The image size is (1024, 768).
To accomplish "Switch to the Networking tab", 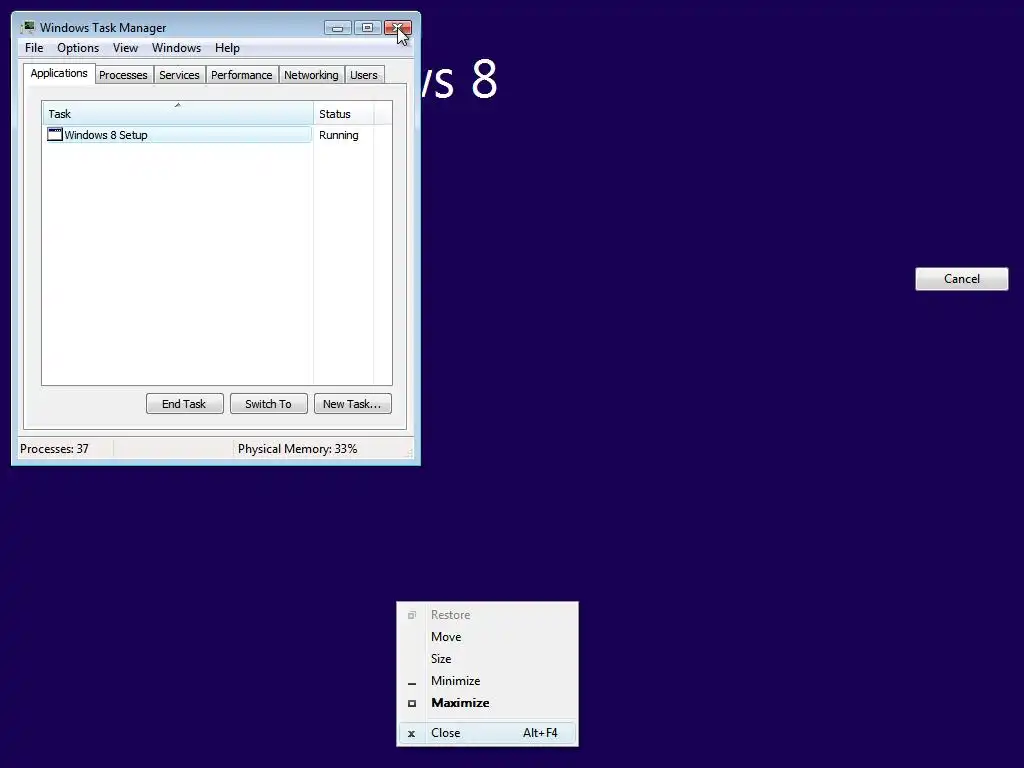I will [x=312, y=75].
